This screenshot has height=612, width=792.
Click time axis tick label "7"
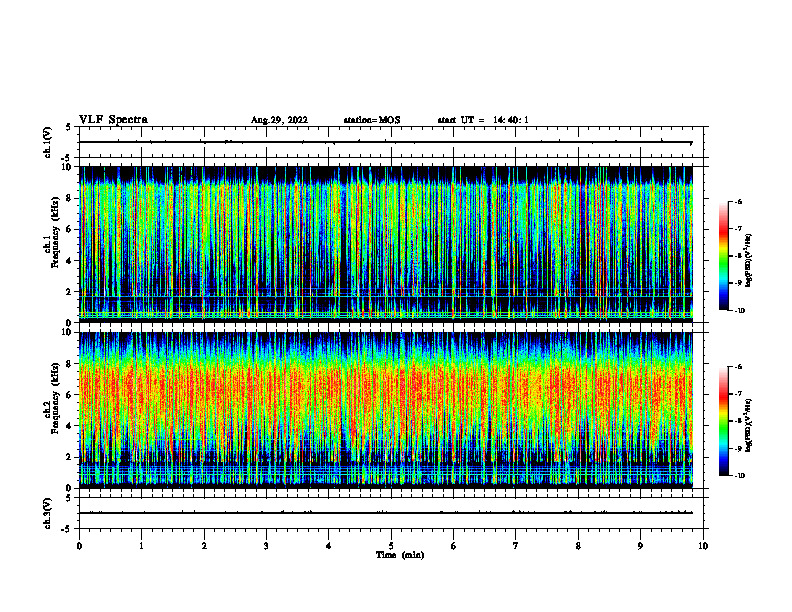tap(516, 546)
